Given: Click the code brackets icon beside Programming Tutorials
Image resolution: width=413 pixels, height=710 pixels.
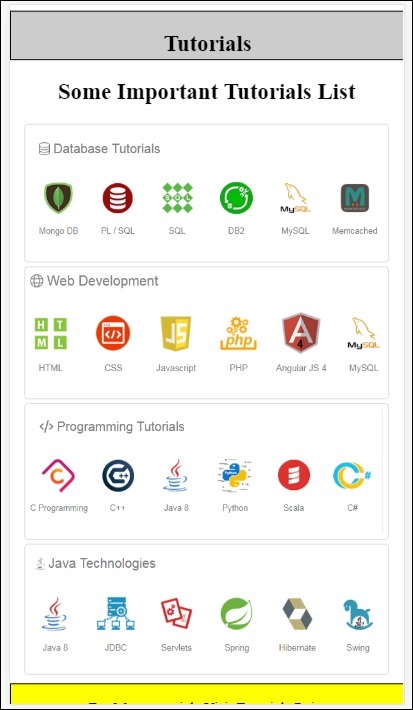Looking at the screenshot, I should [47, 427].
